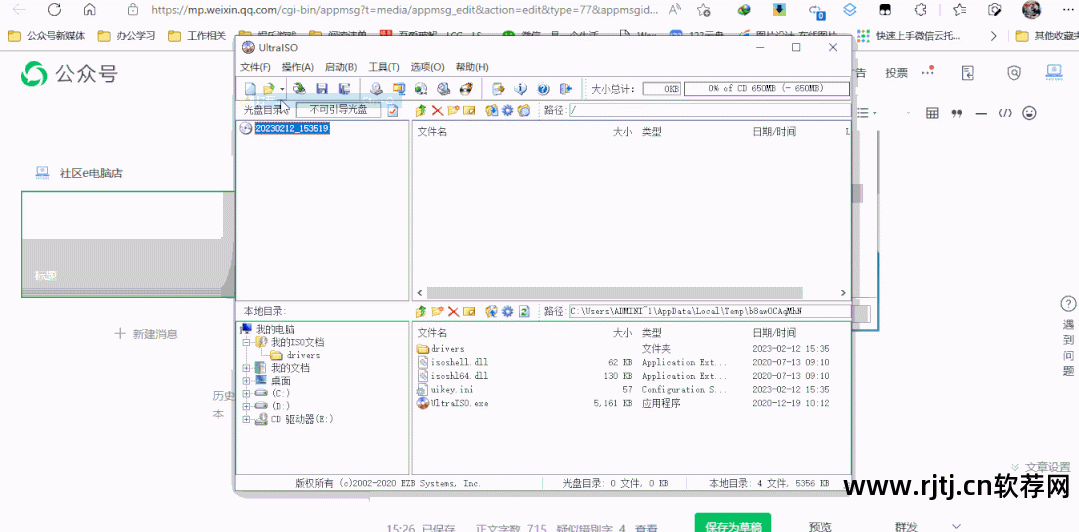The image size is (1079, 532).
Task: Click the refresh icon in local directory toolbar
Action: 523,311
